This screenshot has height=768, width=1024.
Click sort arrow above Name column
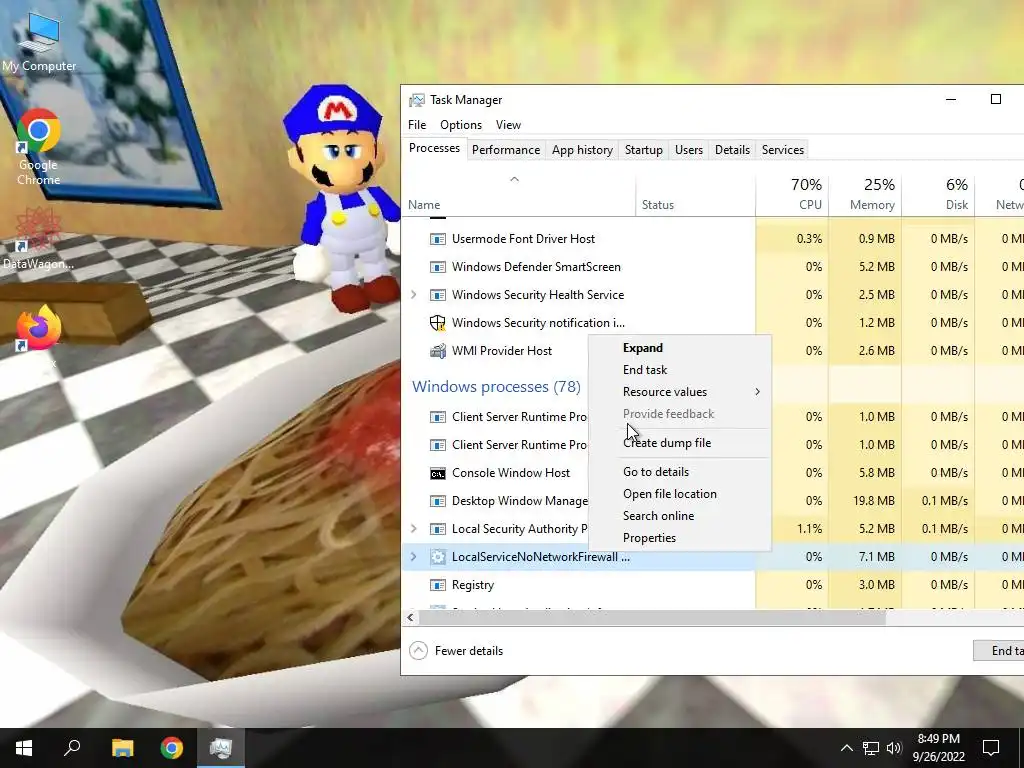(x=515, y=179)
